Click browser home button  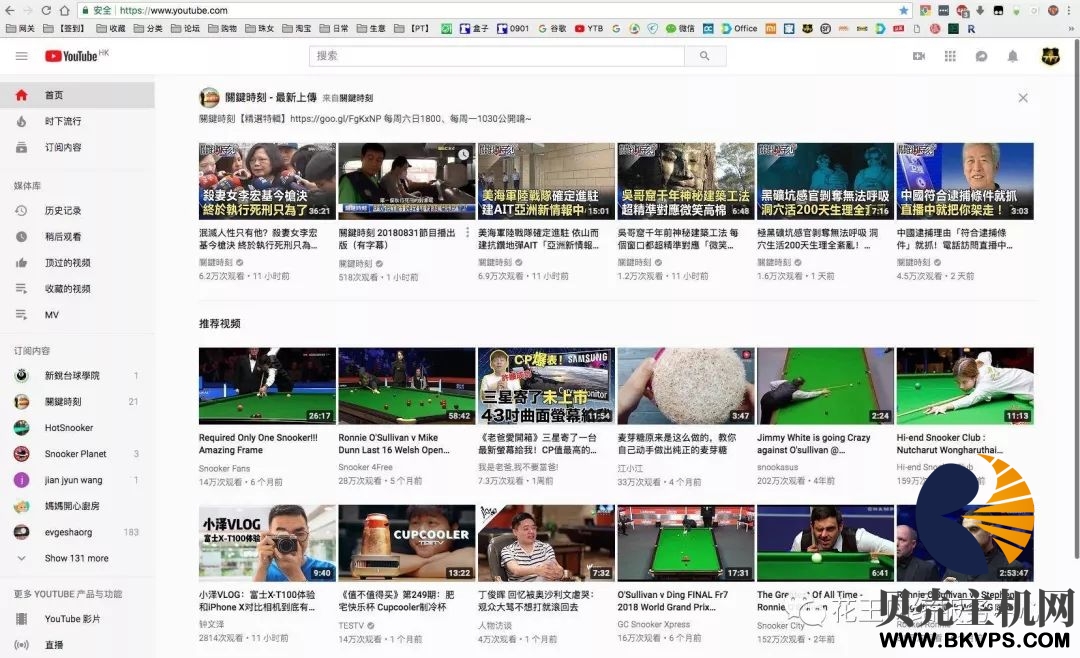64,10
